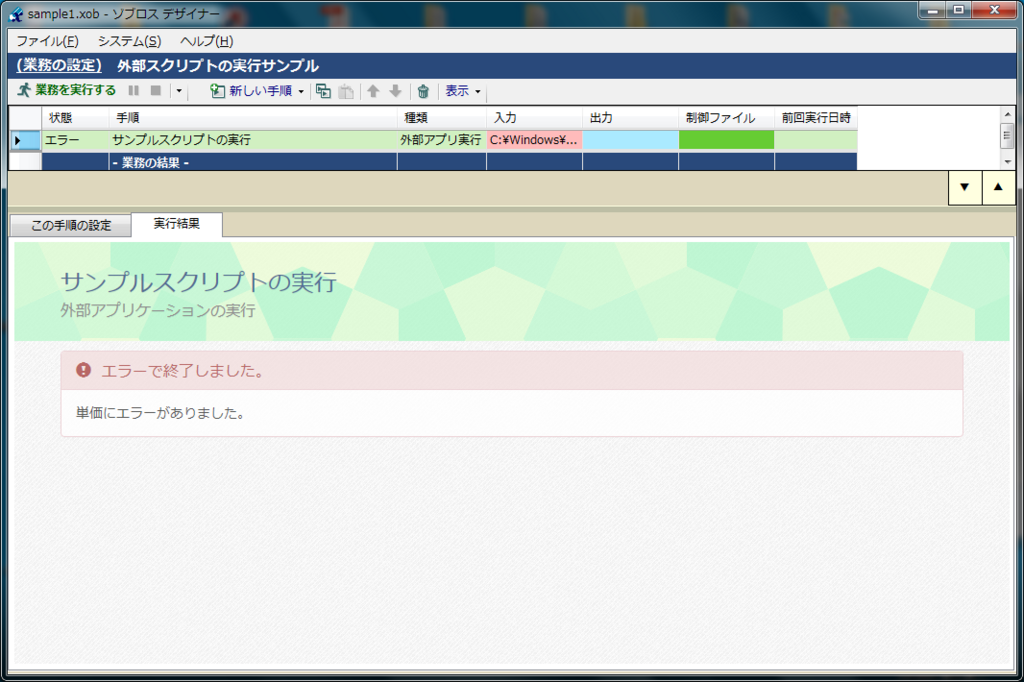Click the ▲ button to collapse the lower panel
Viewport: 1024px width, 682px height.
(x=998, y=187)
